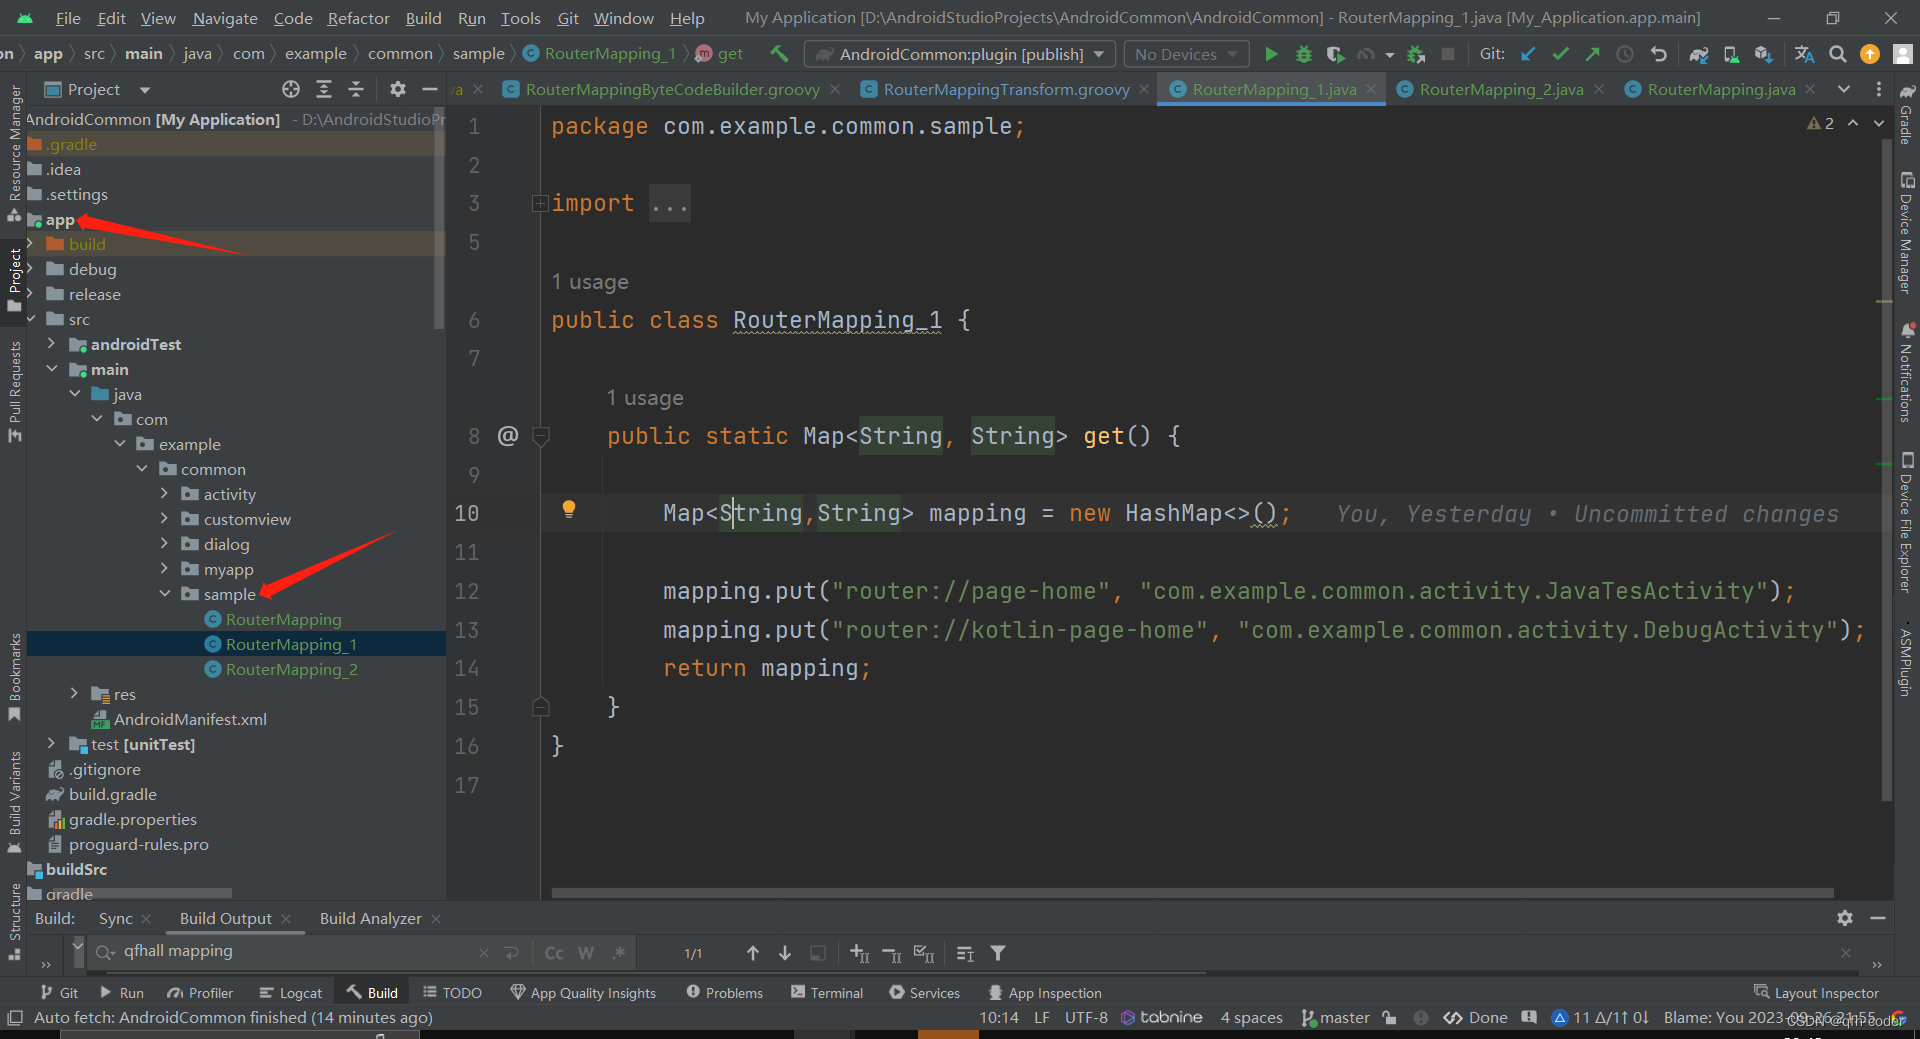The image size is (1920, 1039).
Task: Open the Refactor menu
Action: coord(358,18)
